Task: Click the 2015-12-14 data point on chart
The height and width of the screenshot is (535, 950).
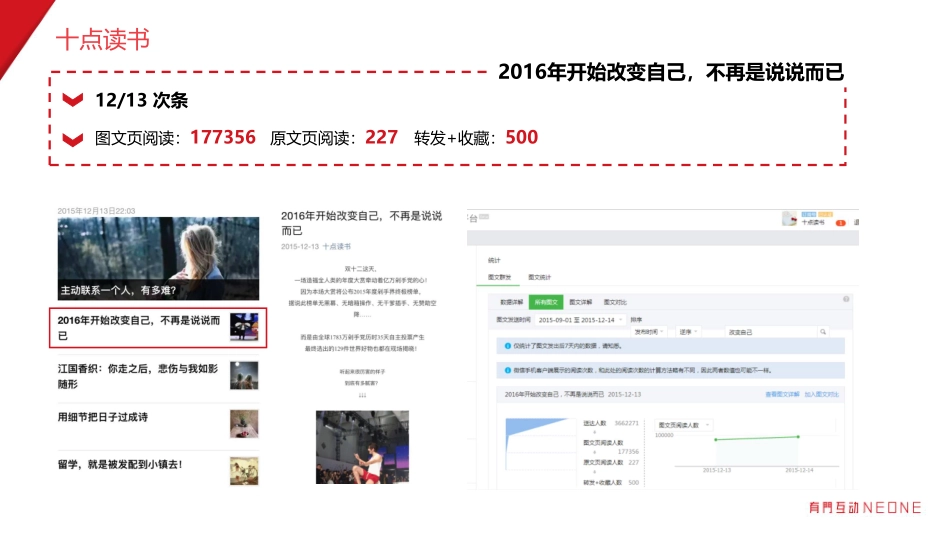Action: click(798, 436)
